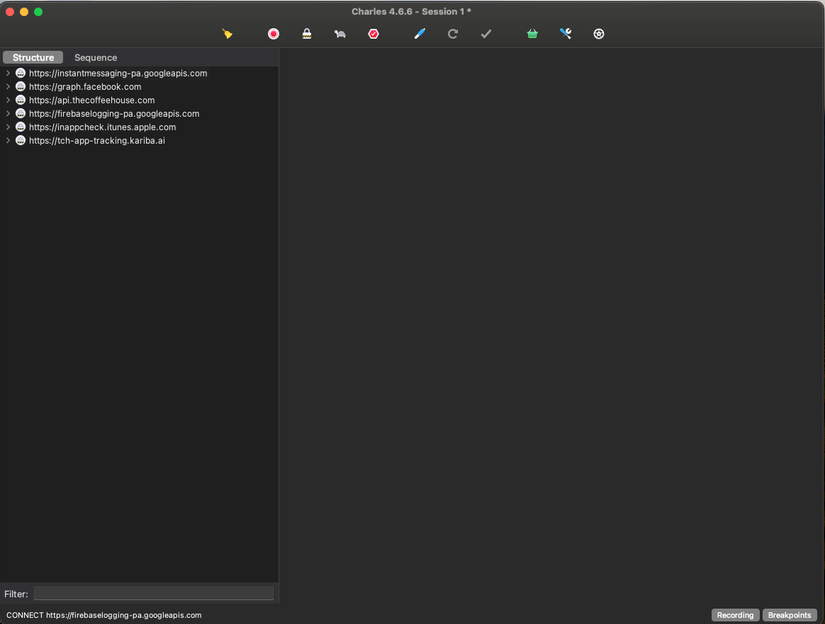Enable SSL Proxying via the padlock icon
The height and width of the screenshot is (624, 825).
coord(306,33)
